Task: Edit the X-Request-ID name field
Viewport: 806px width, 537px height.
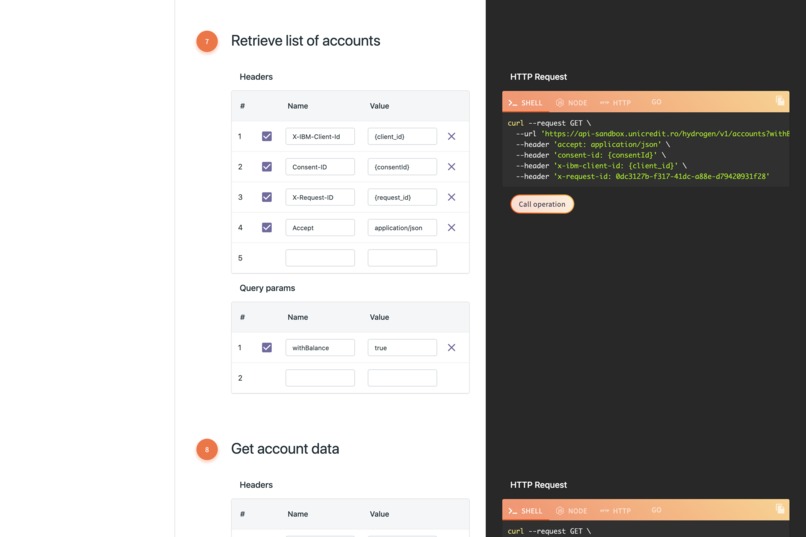Action: coord(320,197)
